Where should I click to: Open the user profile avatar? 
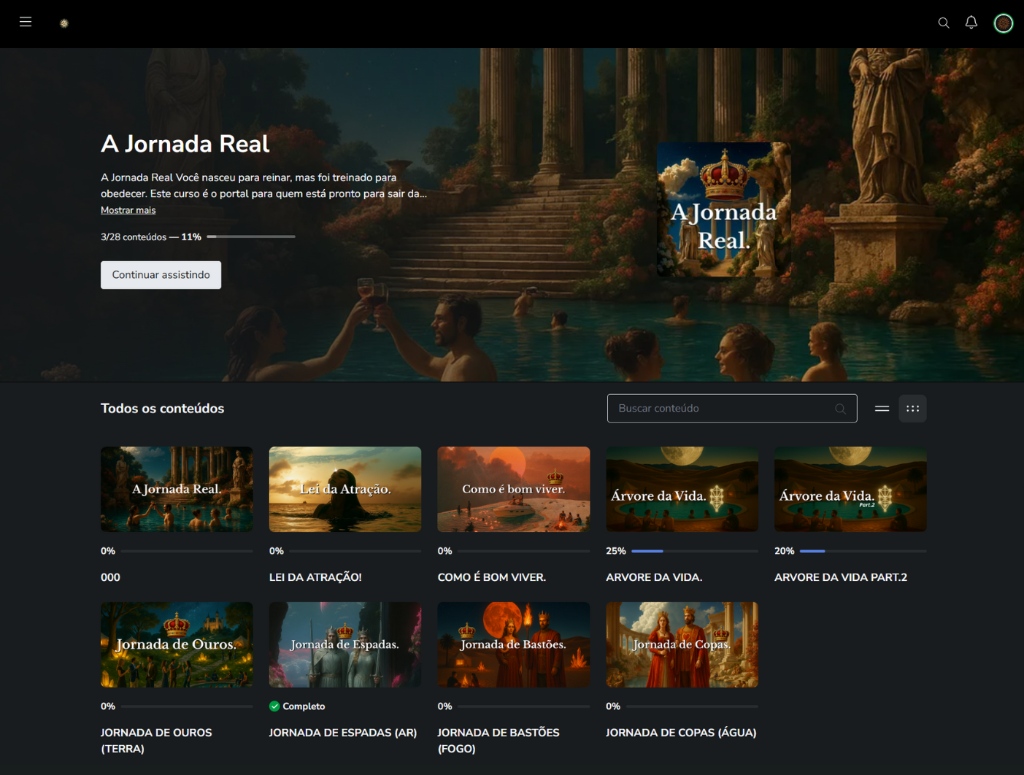click(x=1003, y=23)
